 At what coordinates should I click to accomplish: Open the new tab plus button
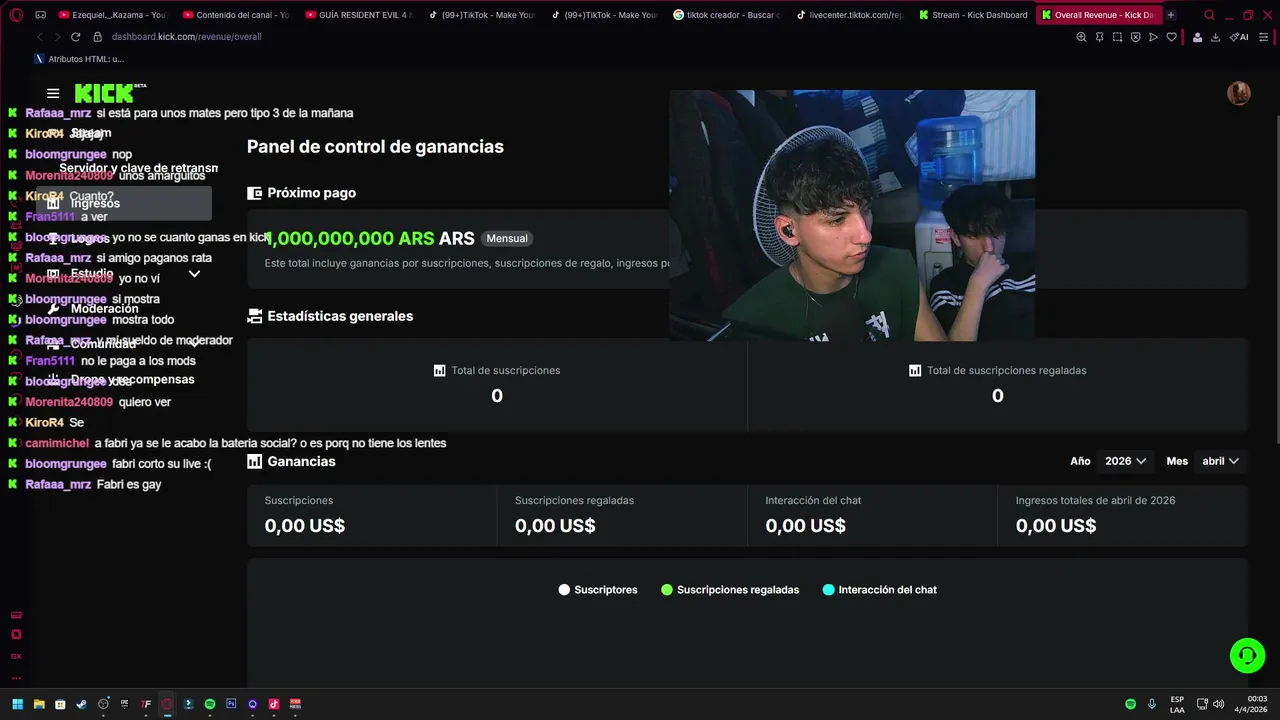[x=1171, y=15]
